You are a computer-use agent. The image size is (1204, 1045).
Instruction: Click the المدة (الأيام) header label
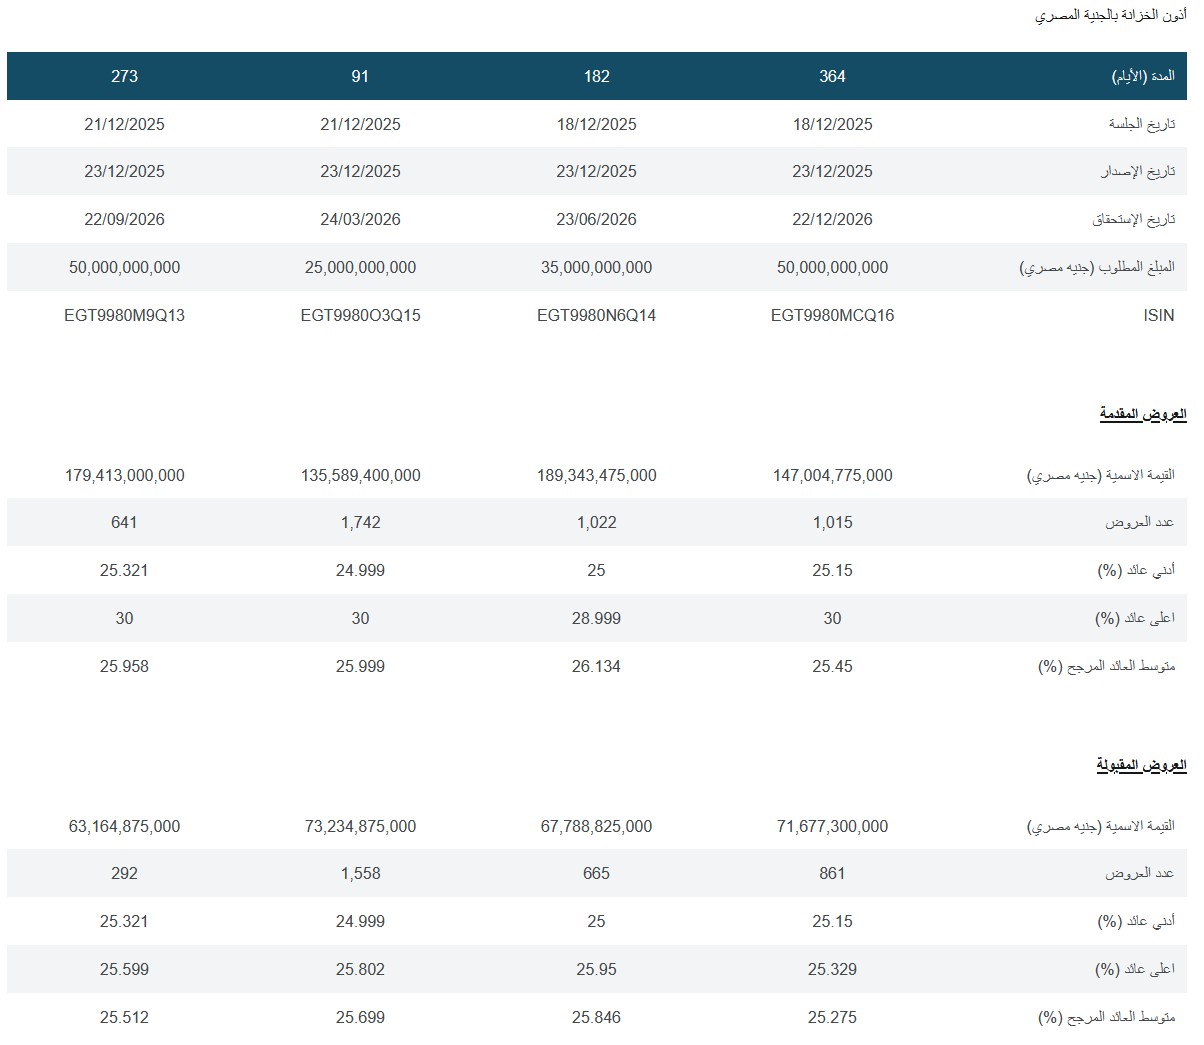(x=1143, y=76)
